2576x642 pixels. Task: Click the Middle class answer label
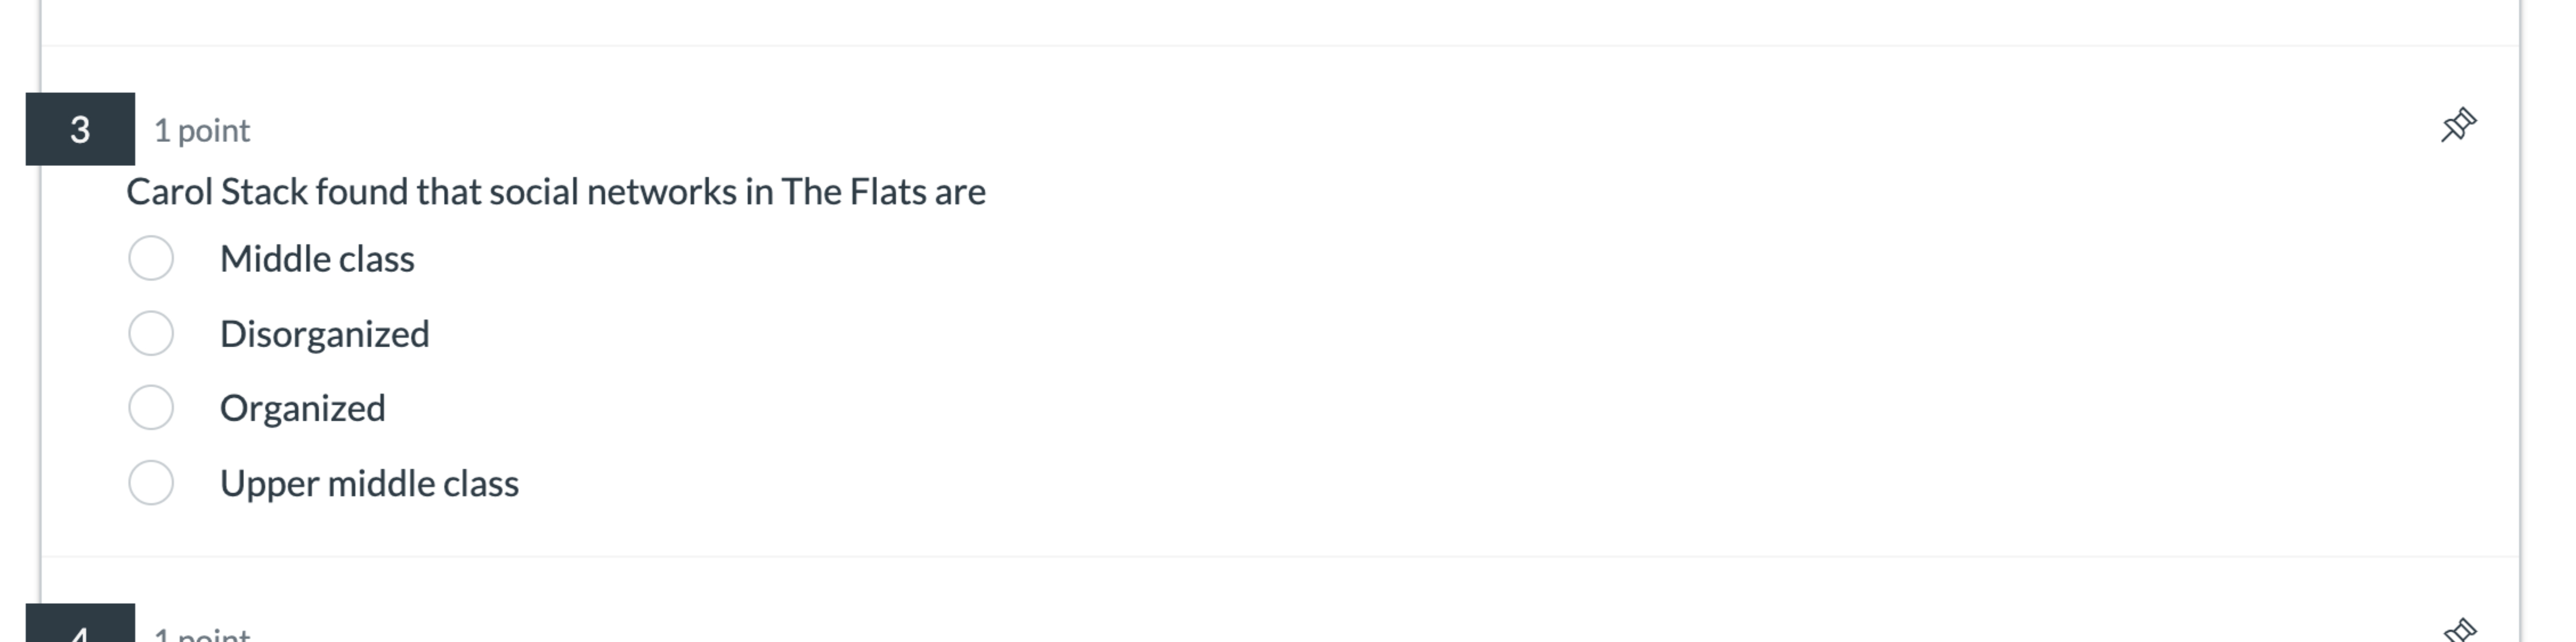(318, 259)
